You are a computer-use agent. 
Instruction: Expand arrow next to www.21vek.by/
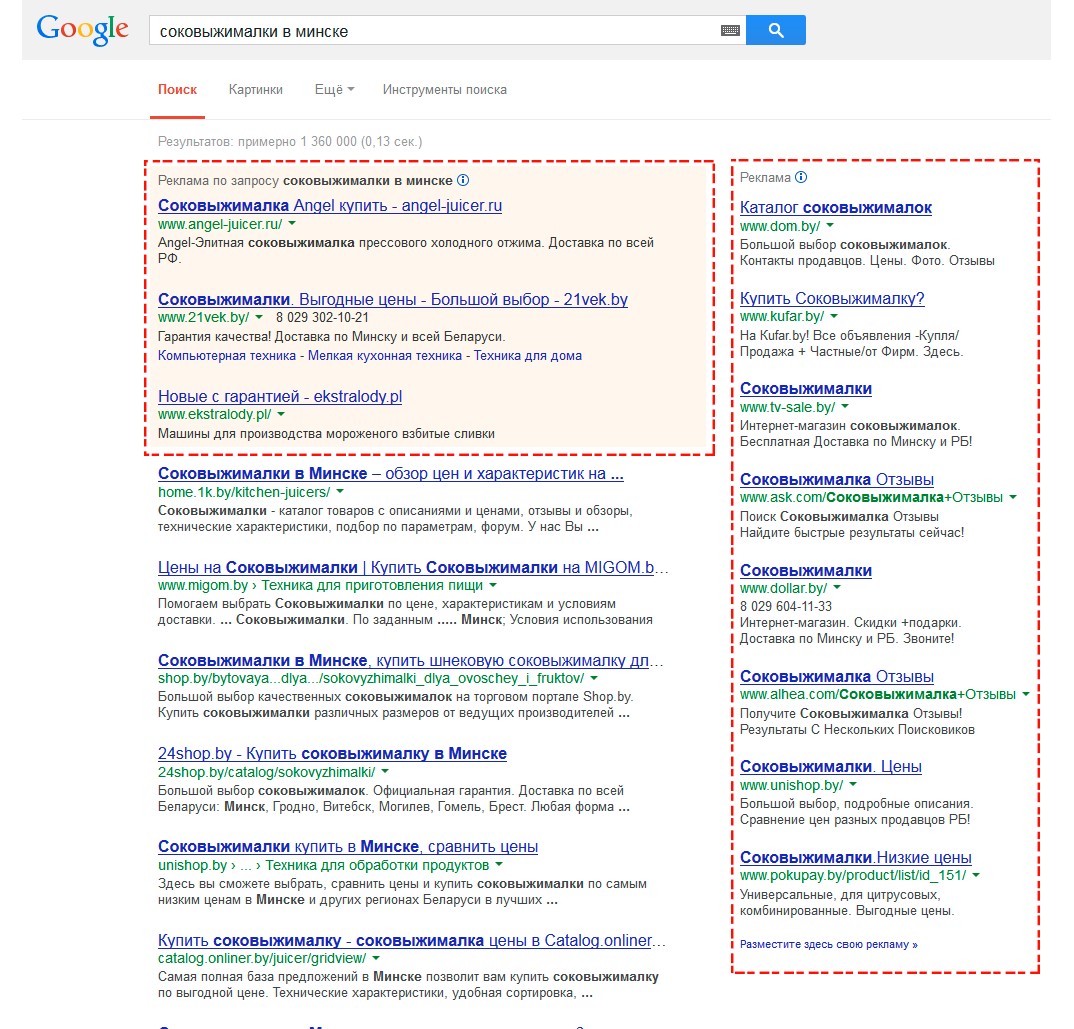point(259,317)
